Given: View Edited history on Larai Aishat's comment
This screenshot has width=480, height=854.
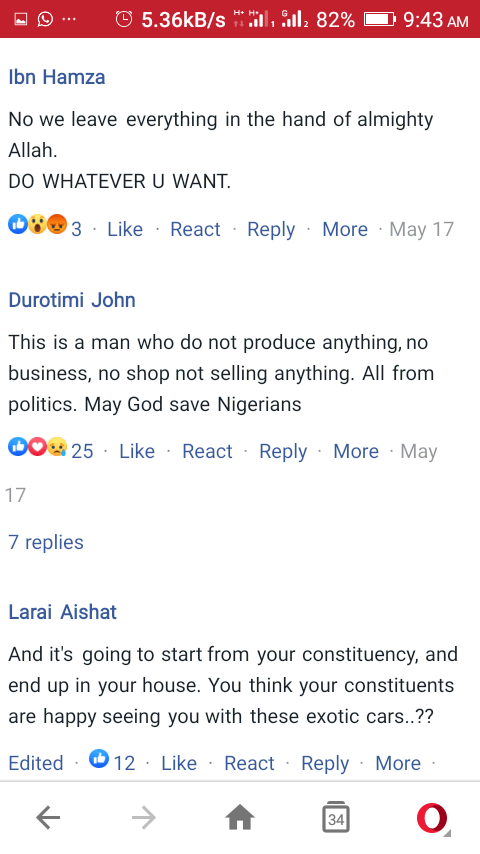Looking at the screenshot, I should [x=36, y=763].
